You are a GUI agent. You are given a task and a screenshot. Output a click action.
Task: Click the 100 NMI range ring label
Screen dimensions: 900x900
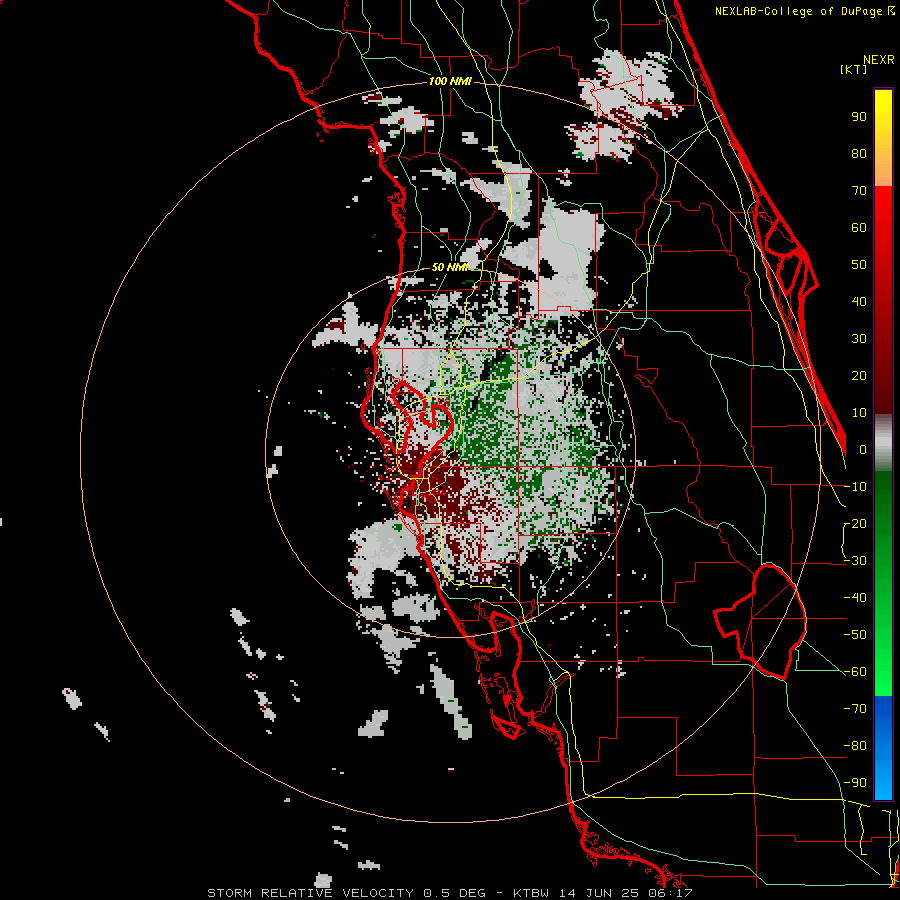tap(450, 82)
